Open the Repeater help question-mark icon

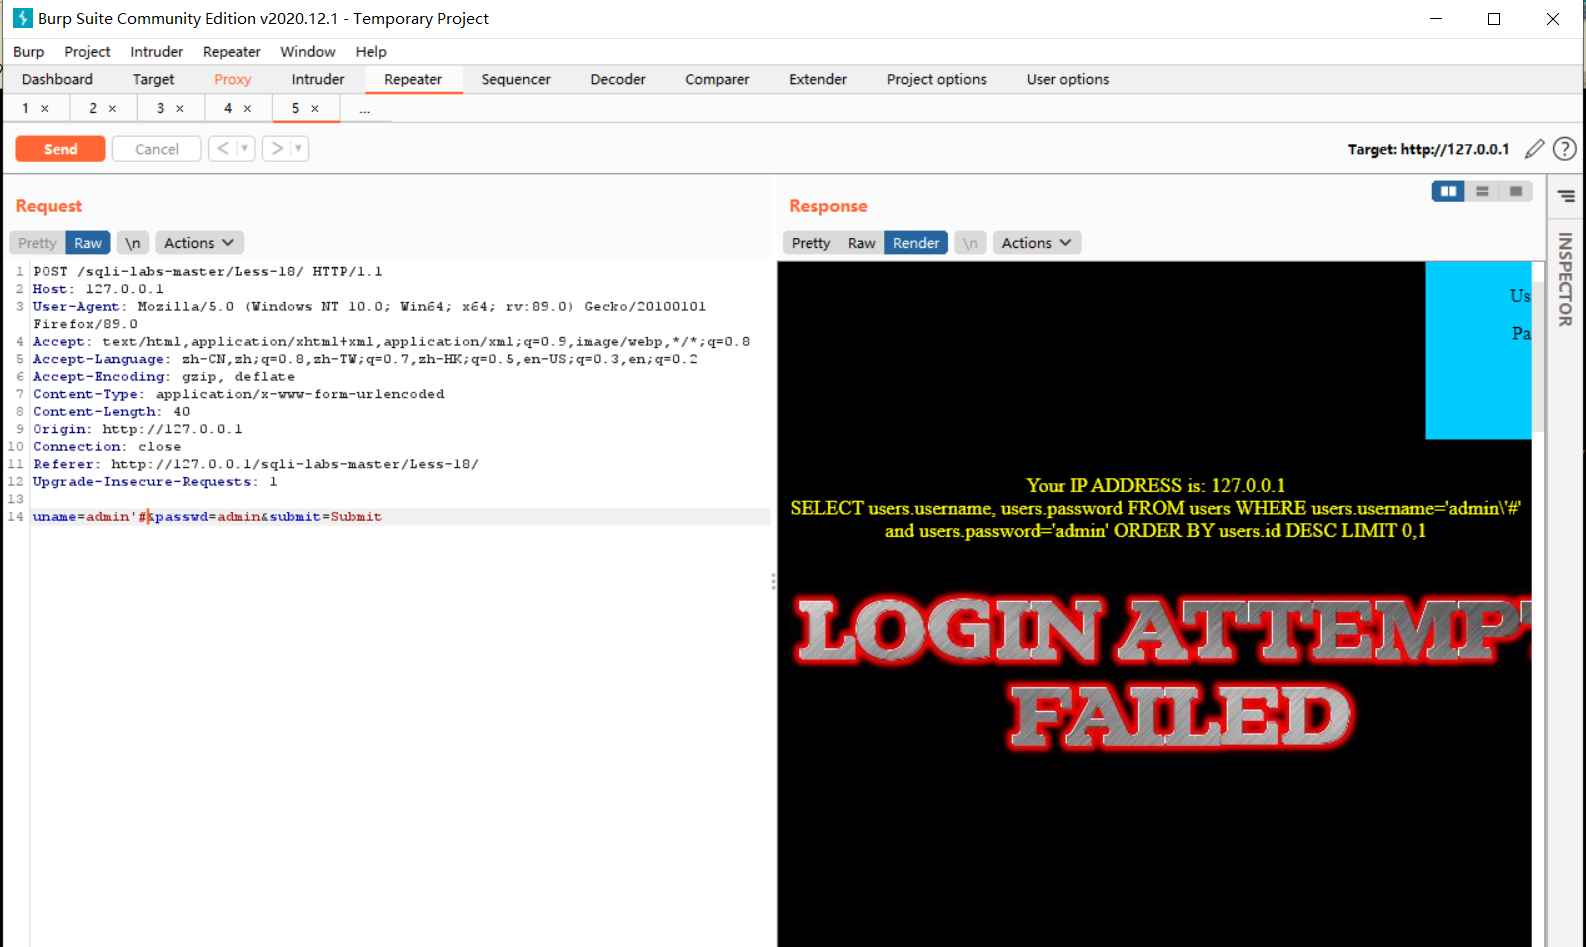click(x=1565, y=149)
